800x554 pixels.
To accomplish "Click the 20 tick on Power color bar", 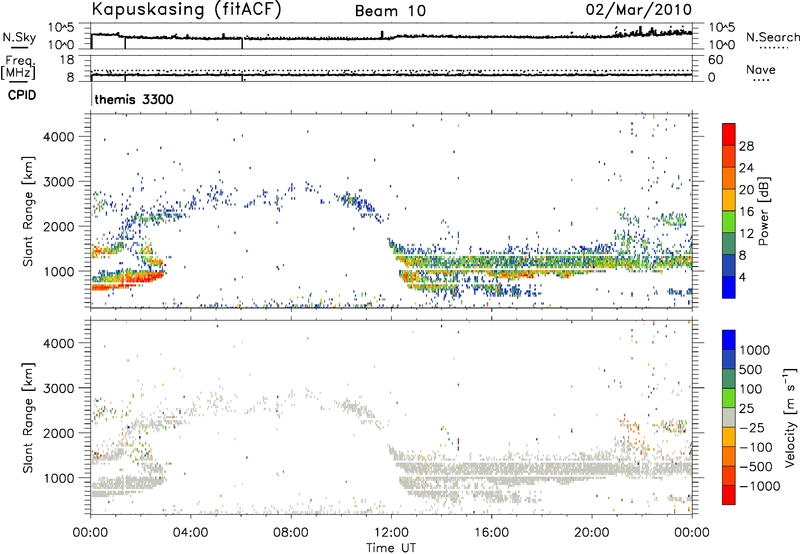I will click(x=746, y=190).
